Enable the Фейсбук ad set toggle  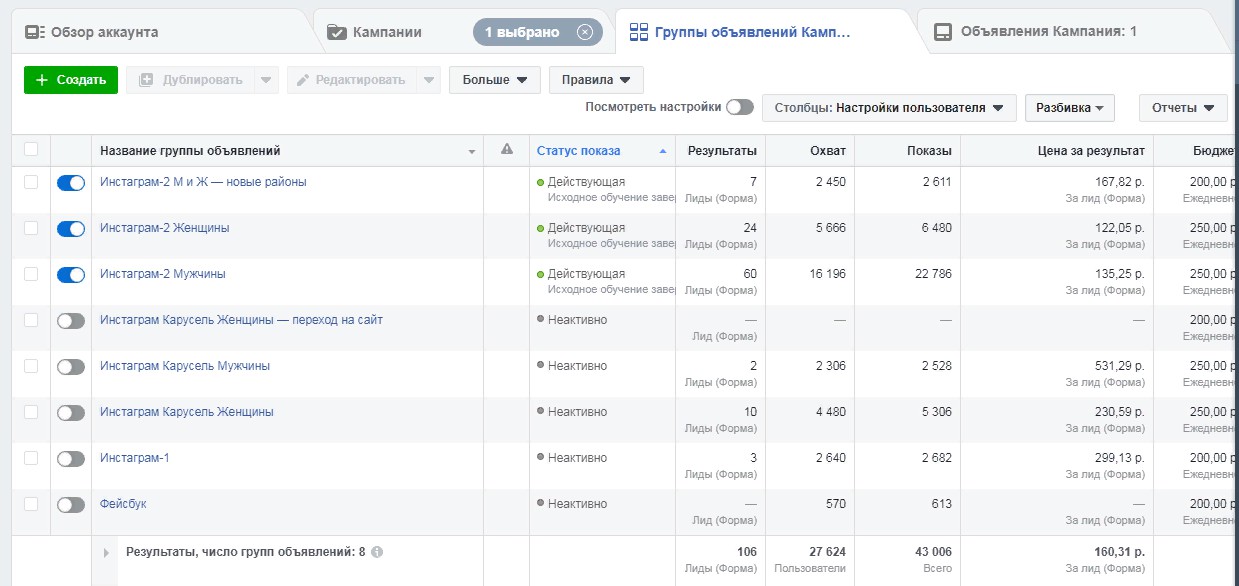tap(71, 505)
